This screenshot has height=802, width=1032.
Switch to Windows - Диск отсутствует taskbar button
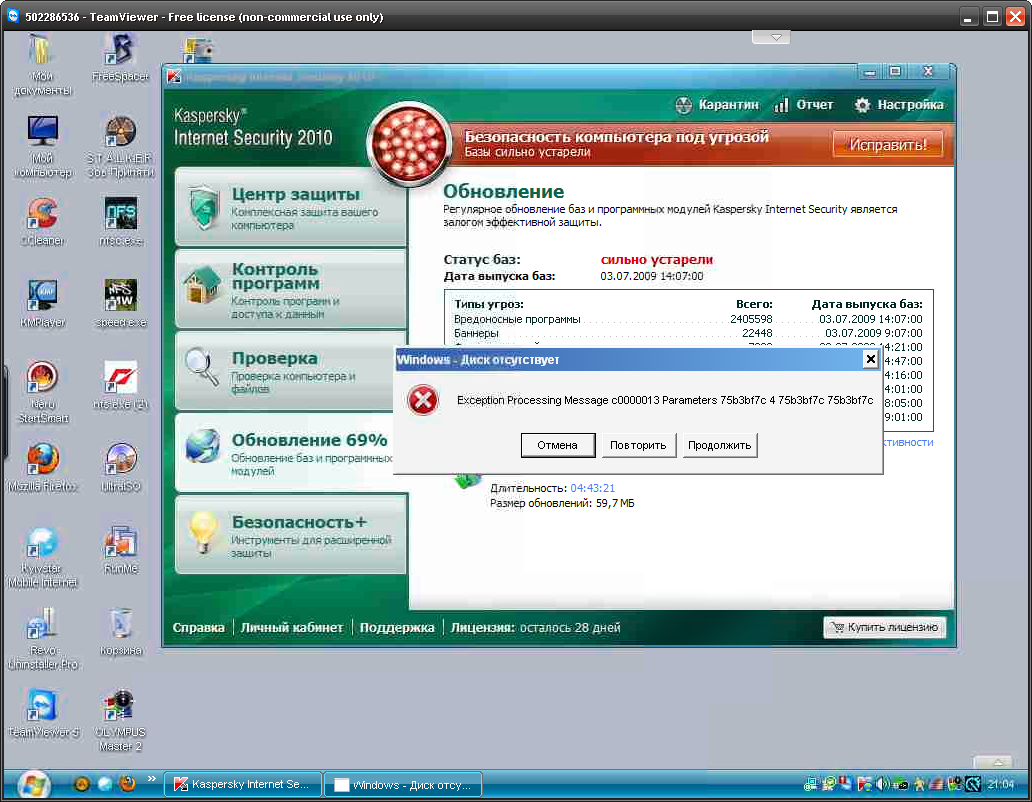pos(403,784)
